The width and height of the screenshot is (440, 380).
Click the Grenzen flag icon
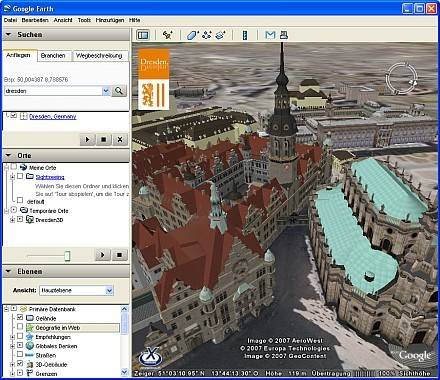[30, 373]
